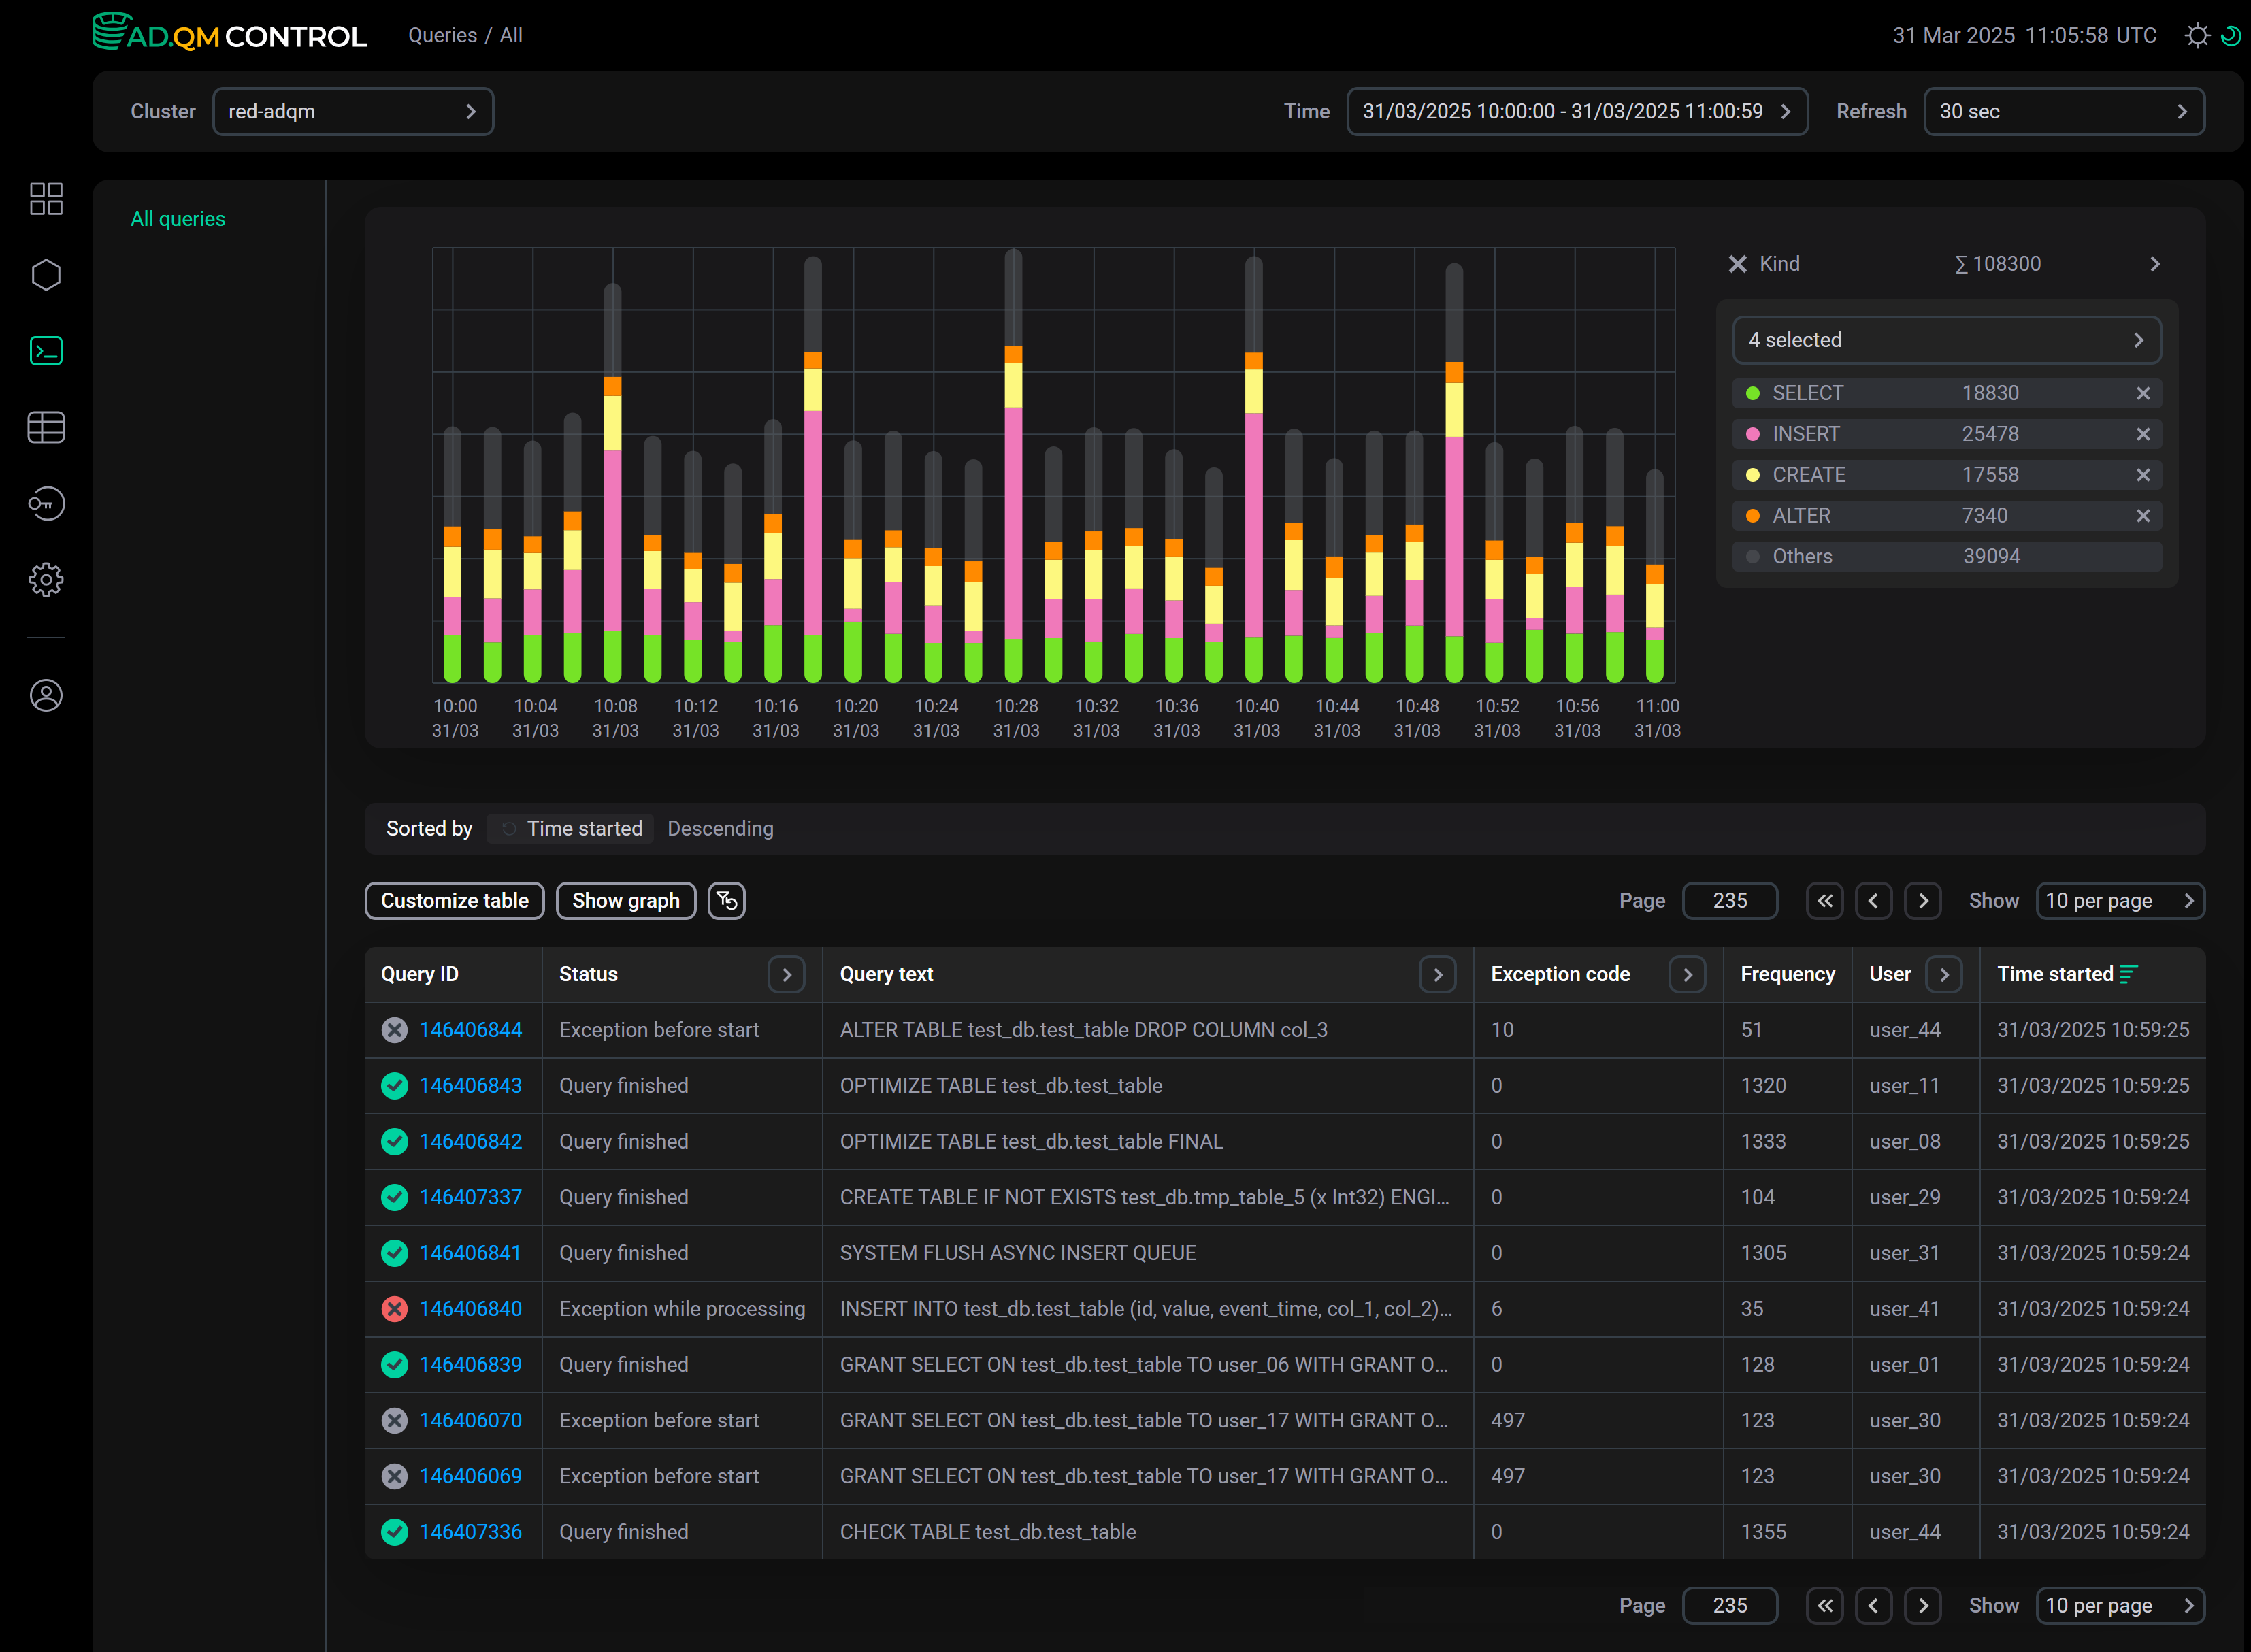Open the access keys section

(x=46, y=504)
